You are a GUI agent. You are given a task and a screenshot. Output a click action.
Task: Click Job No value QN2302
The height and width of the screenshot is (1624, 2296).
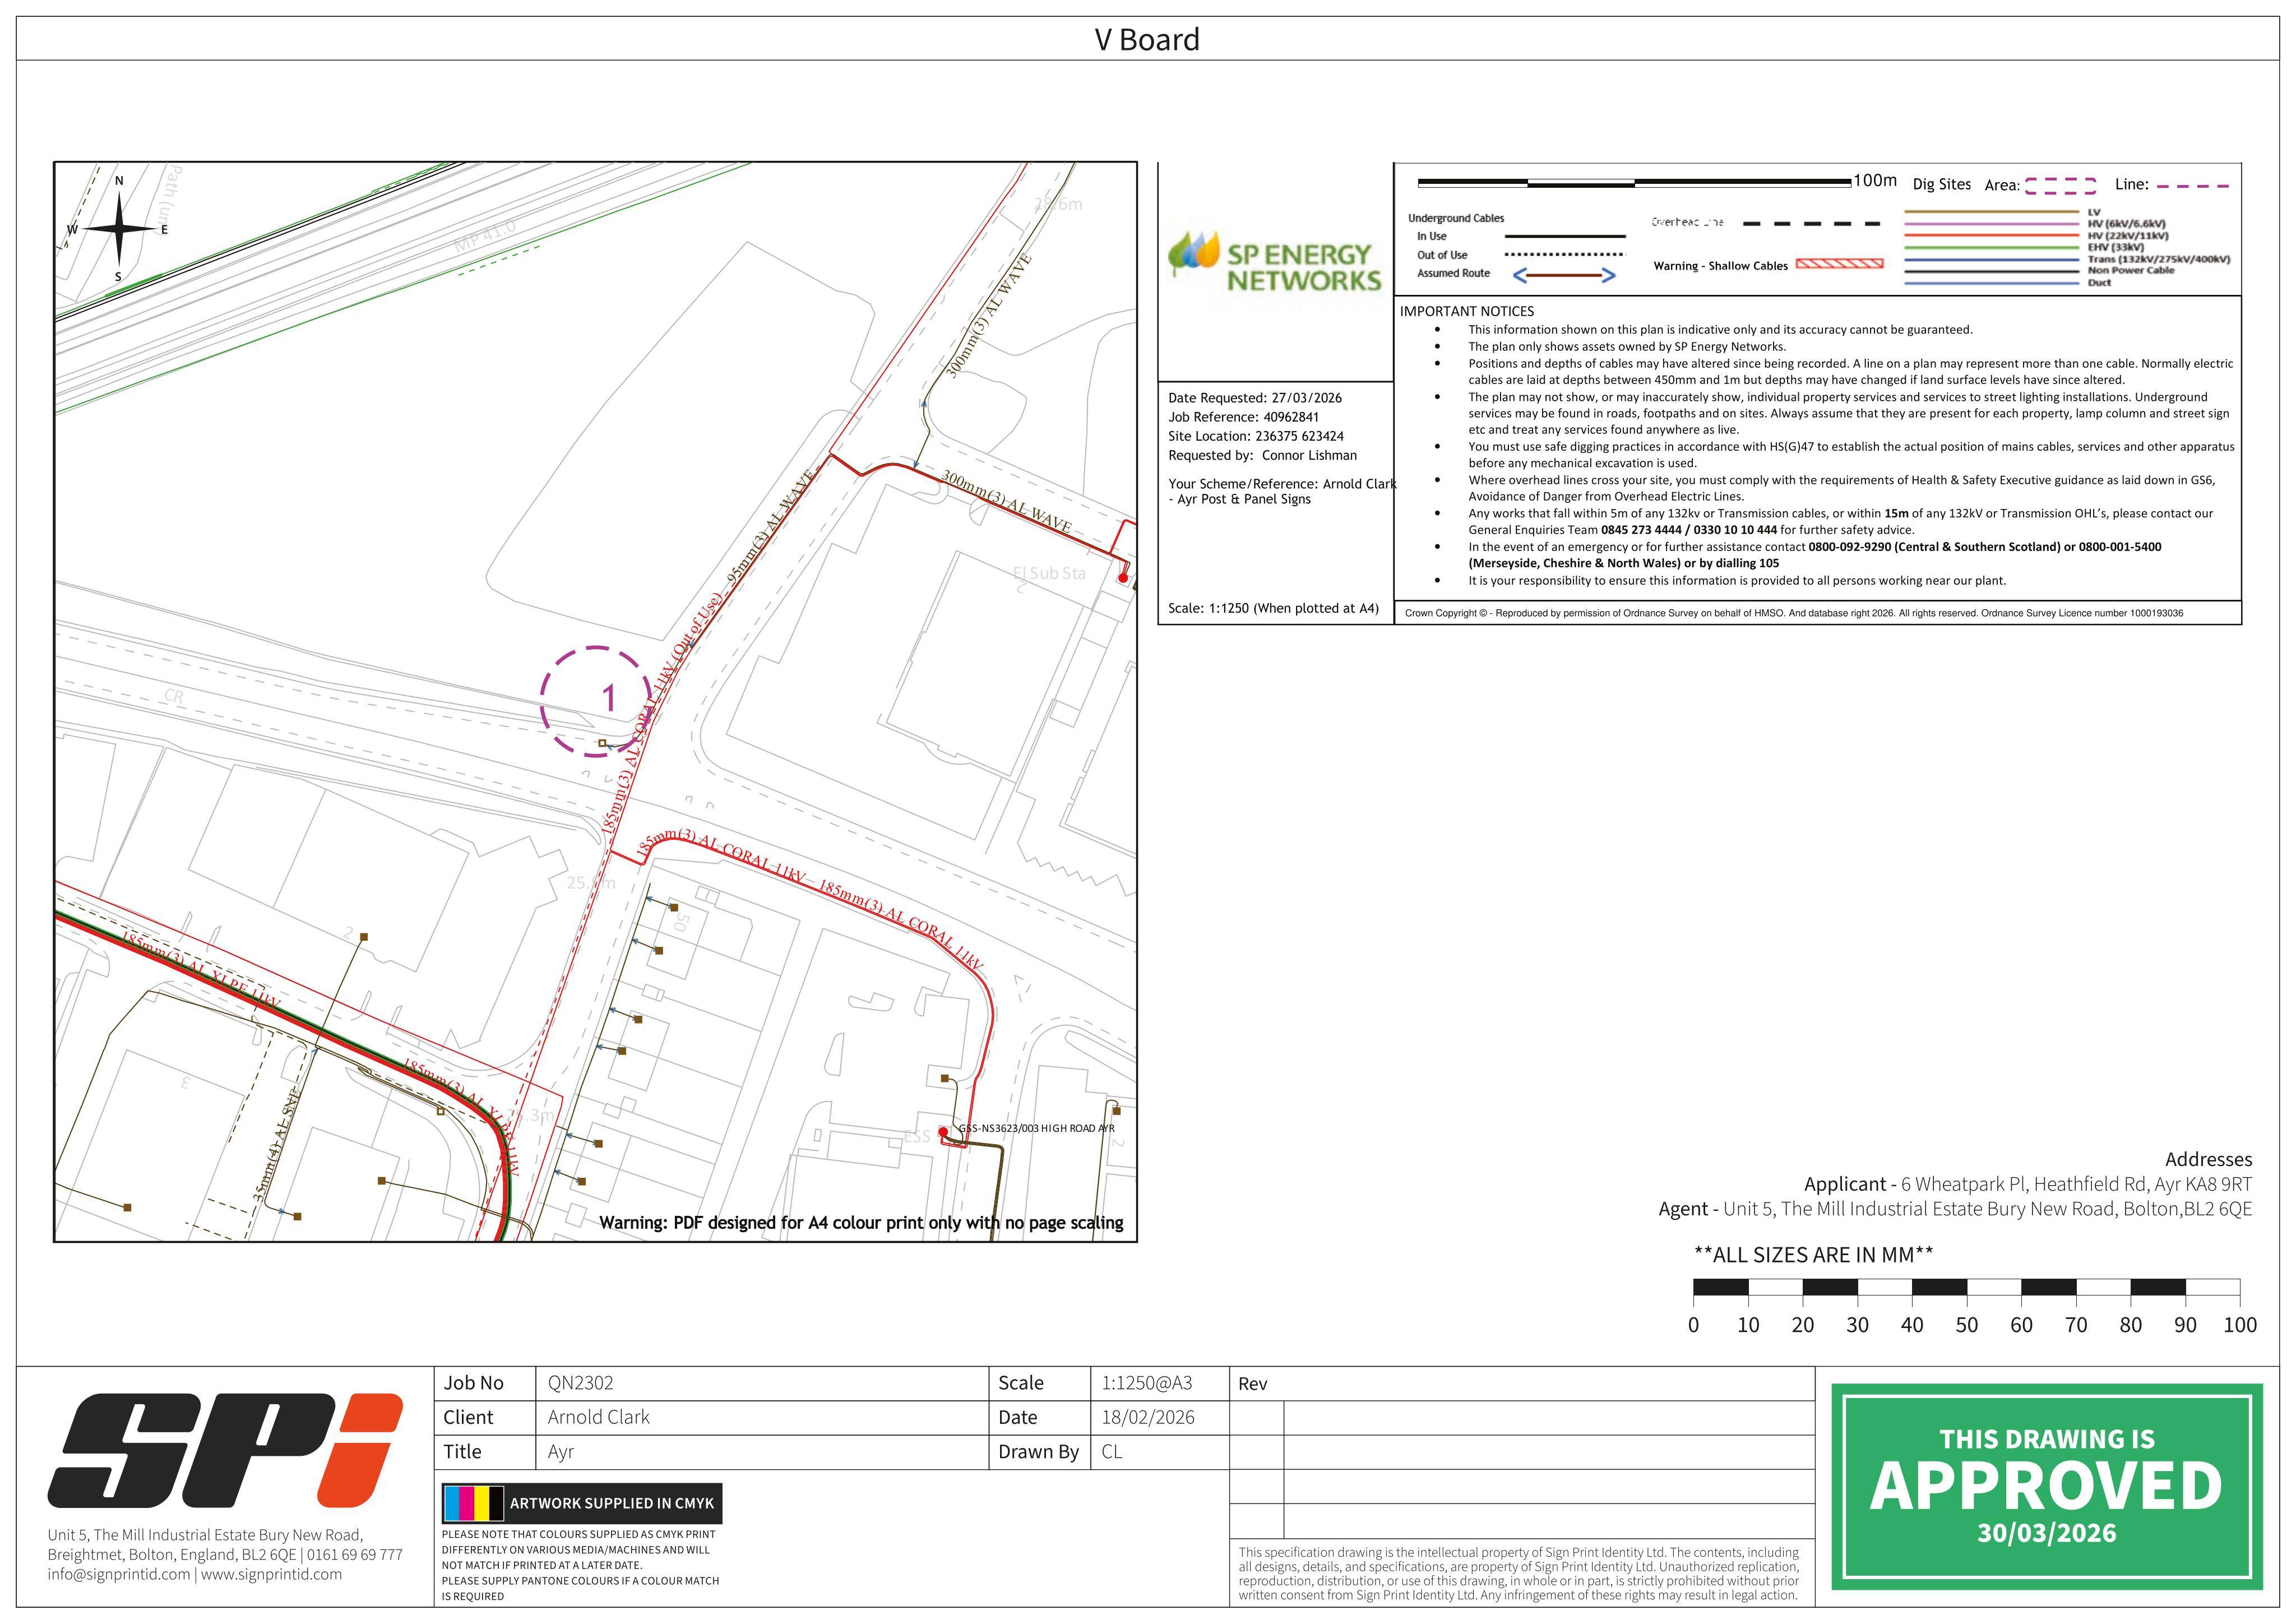[x=581, y=1383]
